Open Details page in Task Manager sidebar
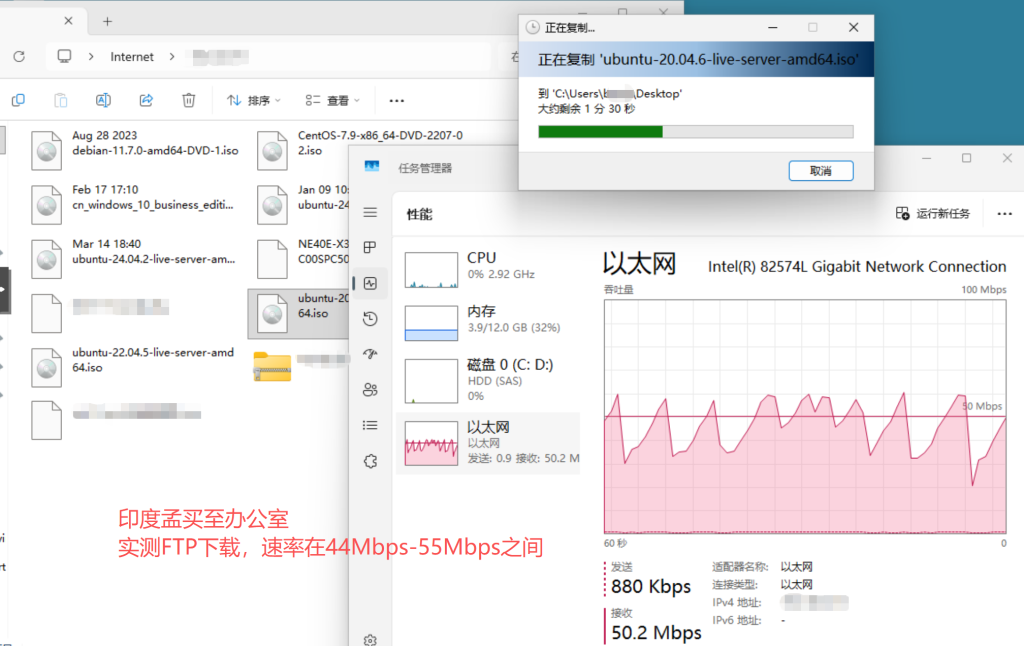This screenshot has width=1024, height=646. coord(370,425)
